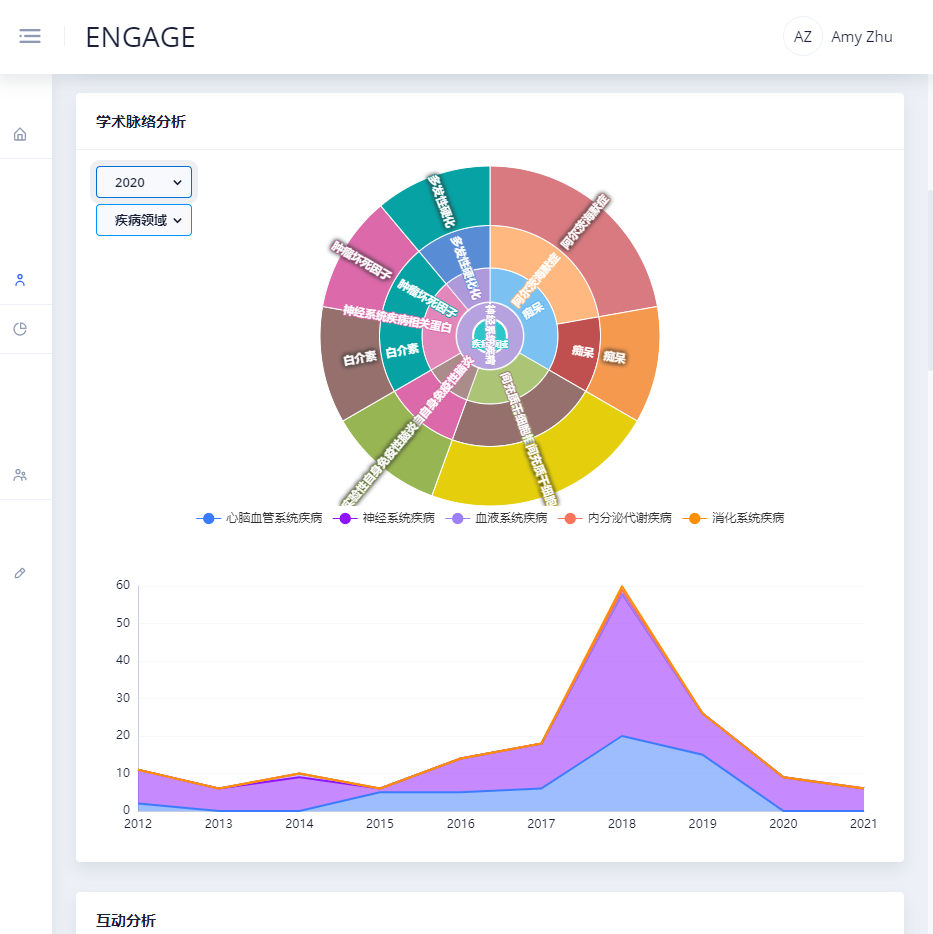Open the group users sidebar icon
The image size is (934, 934).
click(x=20, y=475)
